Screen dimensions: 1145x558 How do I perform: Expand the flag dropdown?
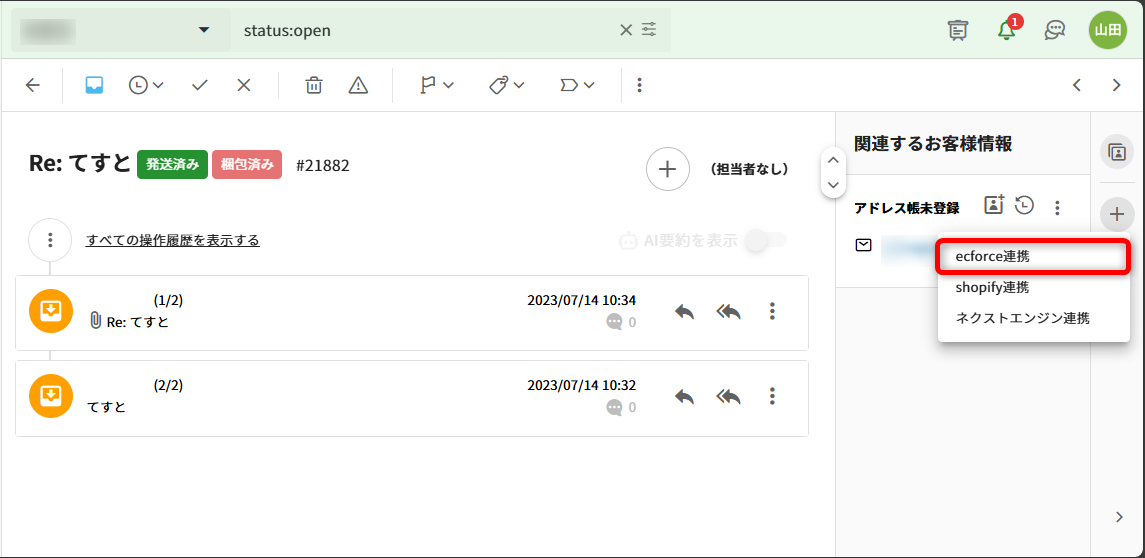(x=436, y=85)
